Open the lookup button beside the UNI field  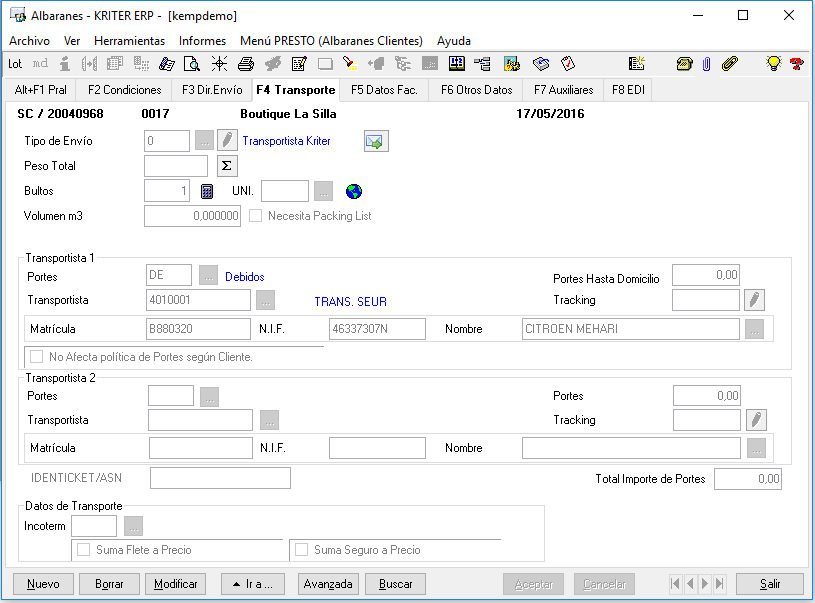[323, 191]
